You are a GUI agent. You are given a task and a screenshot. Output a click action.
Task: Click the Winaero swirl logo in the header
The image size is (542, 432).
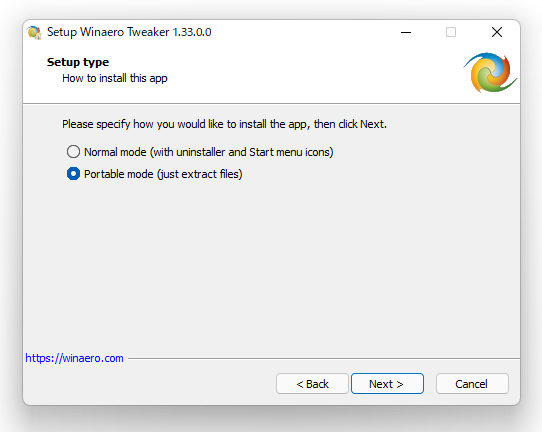tap(490, 73)
